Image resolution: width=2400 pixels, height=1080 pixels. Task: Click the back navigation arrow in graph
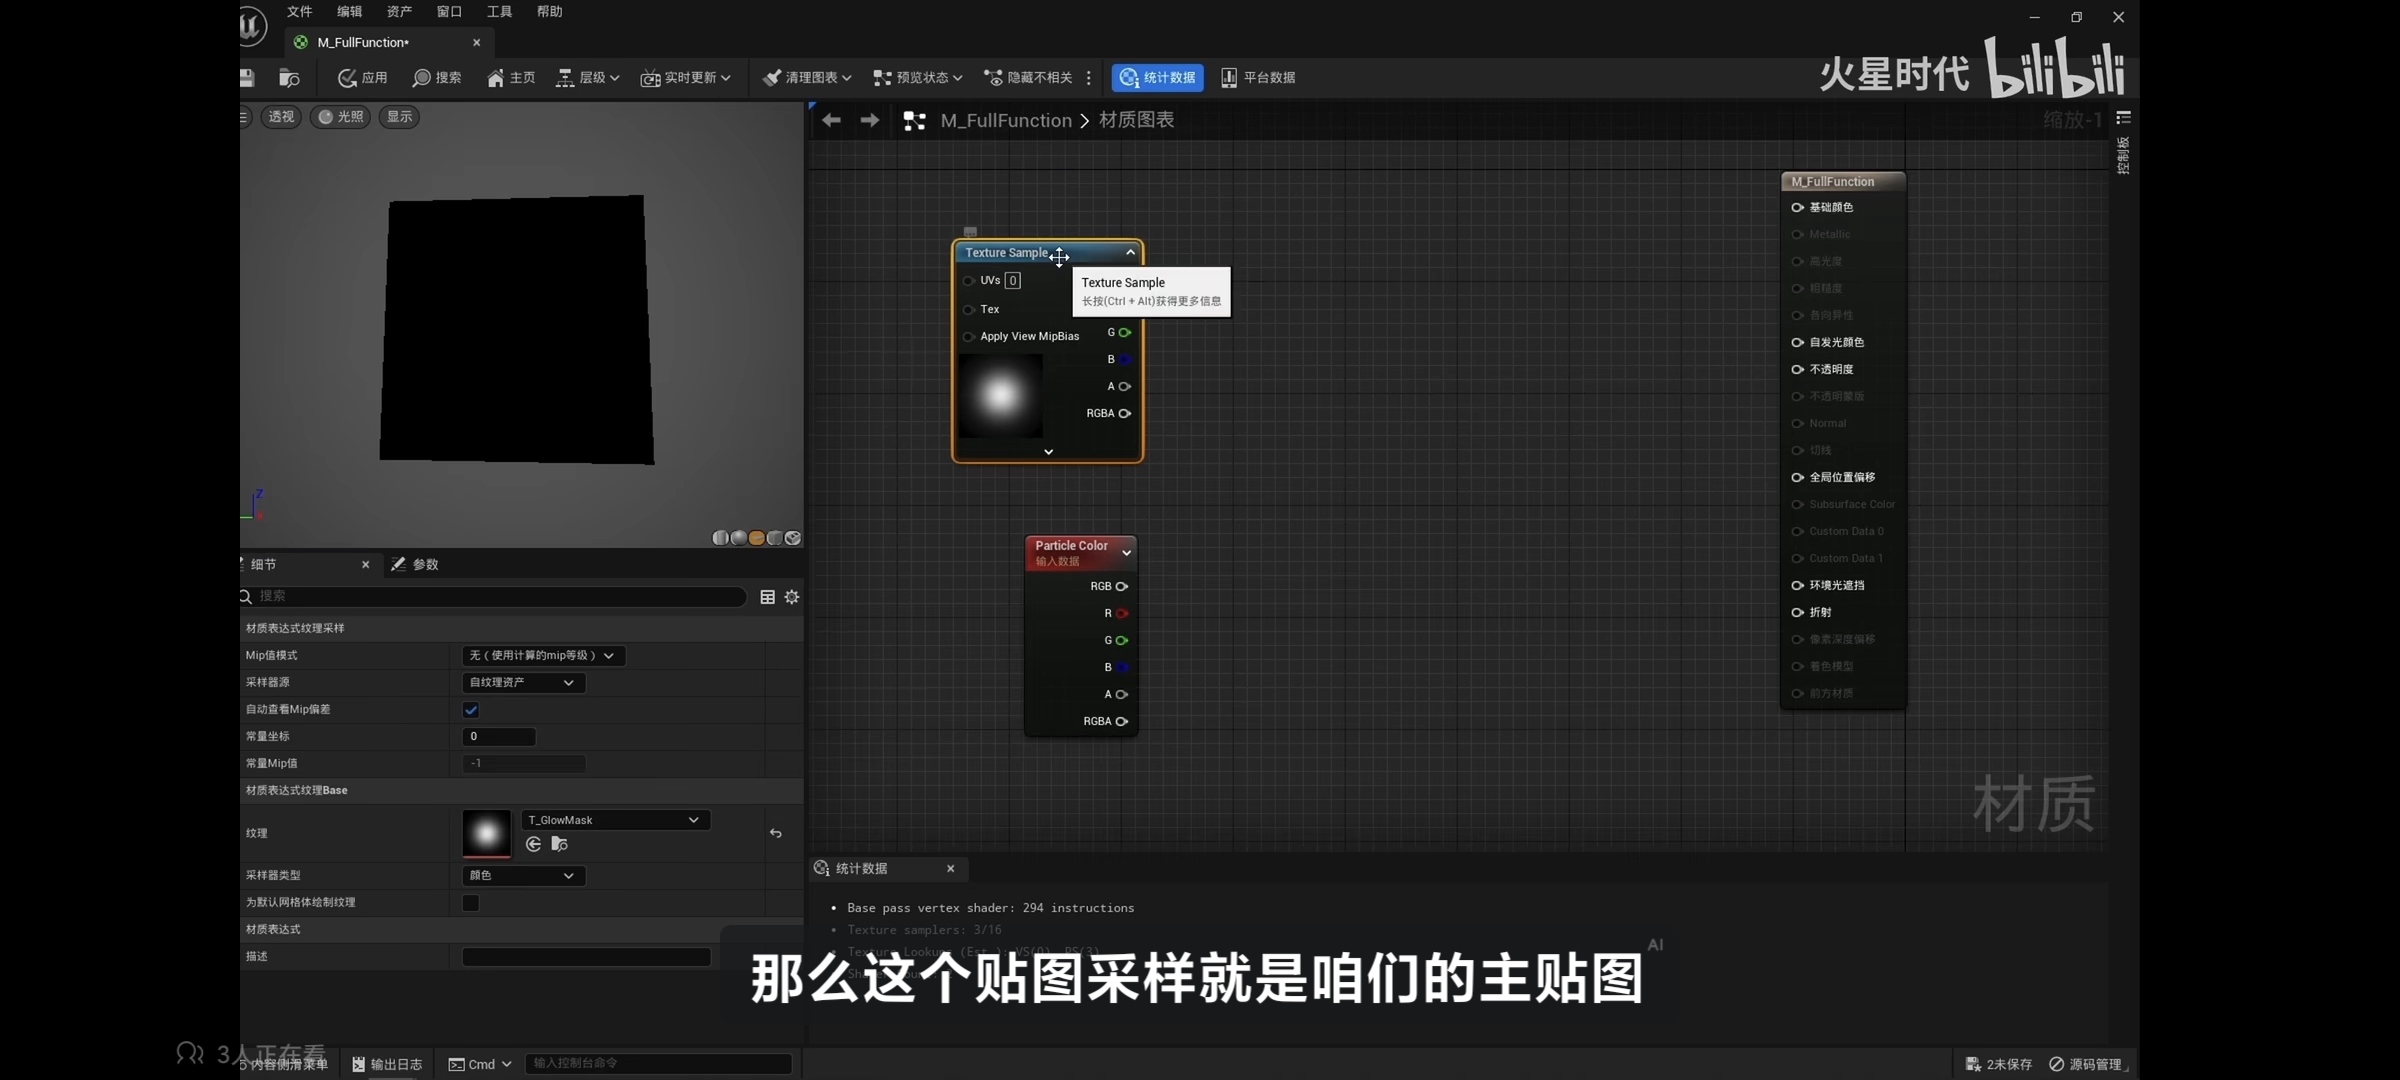click(831, 121)
